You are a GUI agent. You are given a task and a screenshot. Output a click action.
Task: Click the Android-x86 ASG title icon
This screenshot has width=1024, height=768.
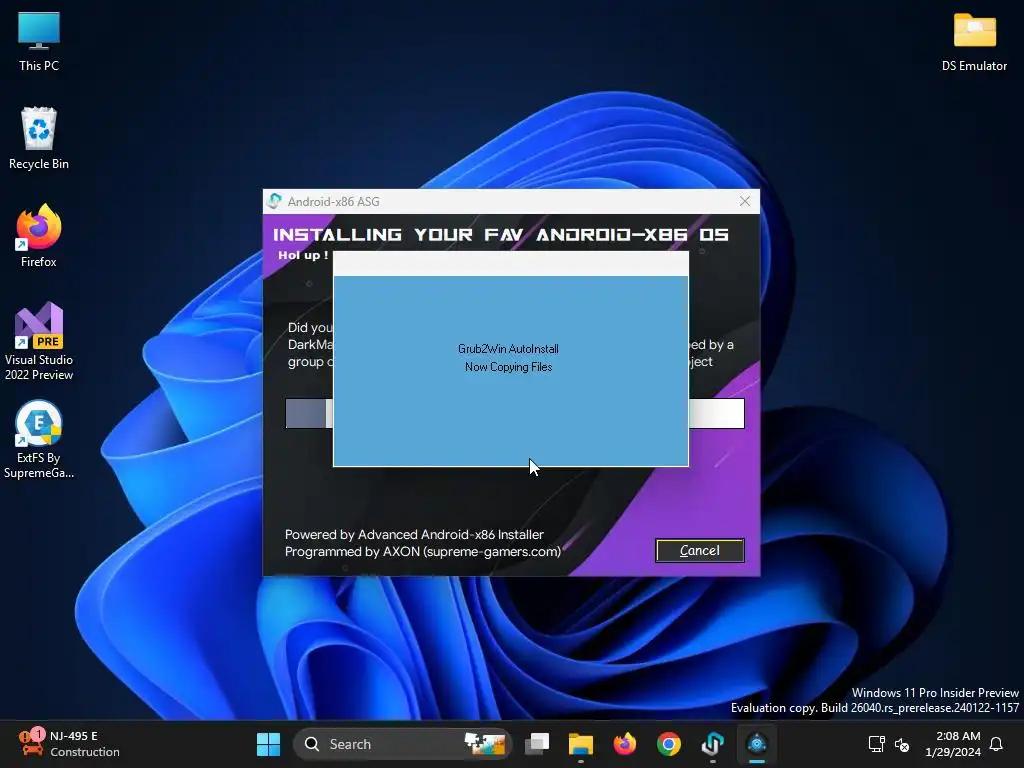(x=275, y=201)
